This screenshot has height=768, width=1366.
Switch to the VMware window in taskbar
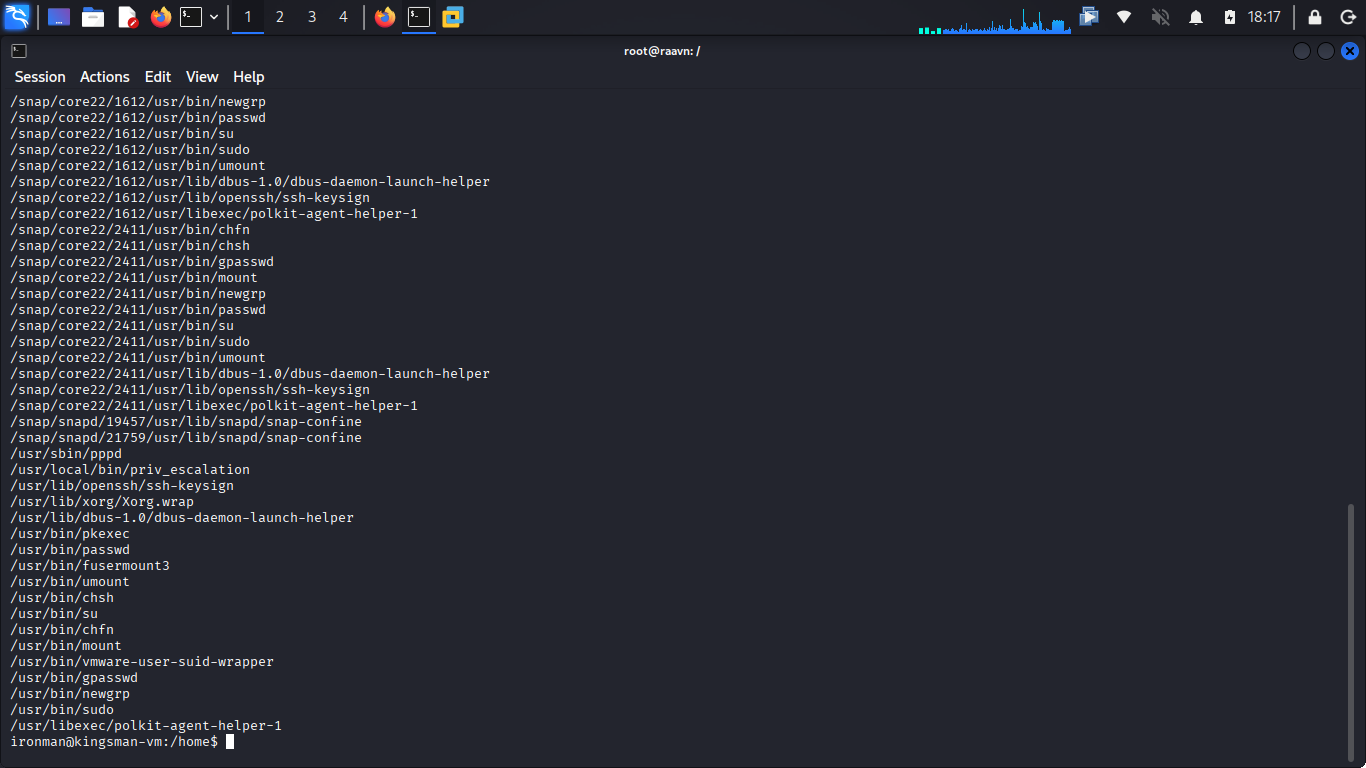pos(453,17)
